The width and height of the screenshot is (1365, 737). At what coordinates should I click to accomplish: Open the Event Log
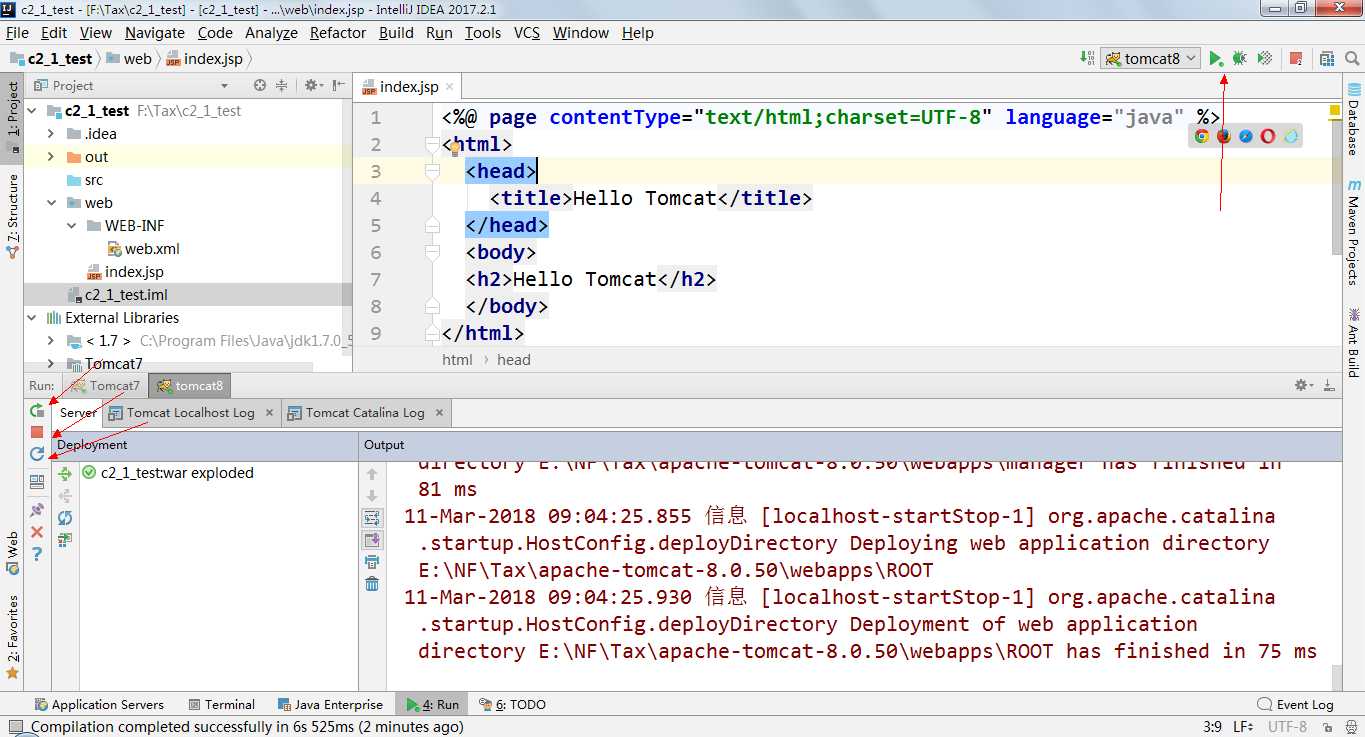(1296, 704)
